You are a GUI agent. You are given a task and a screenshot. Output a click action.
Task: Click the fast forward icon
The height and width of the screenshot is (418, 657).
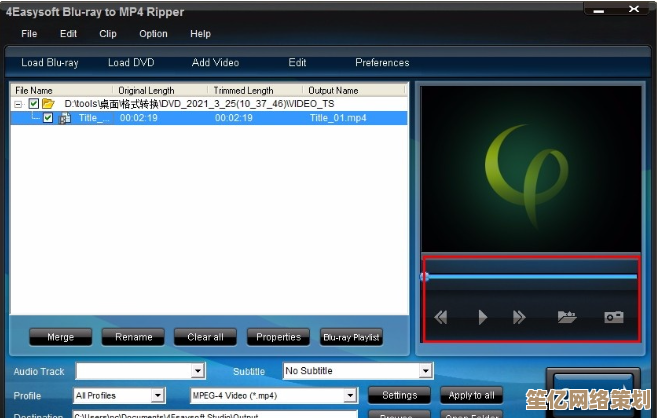[x=519, y=317]
